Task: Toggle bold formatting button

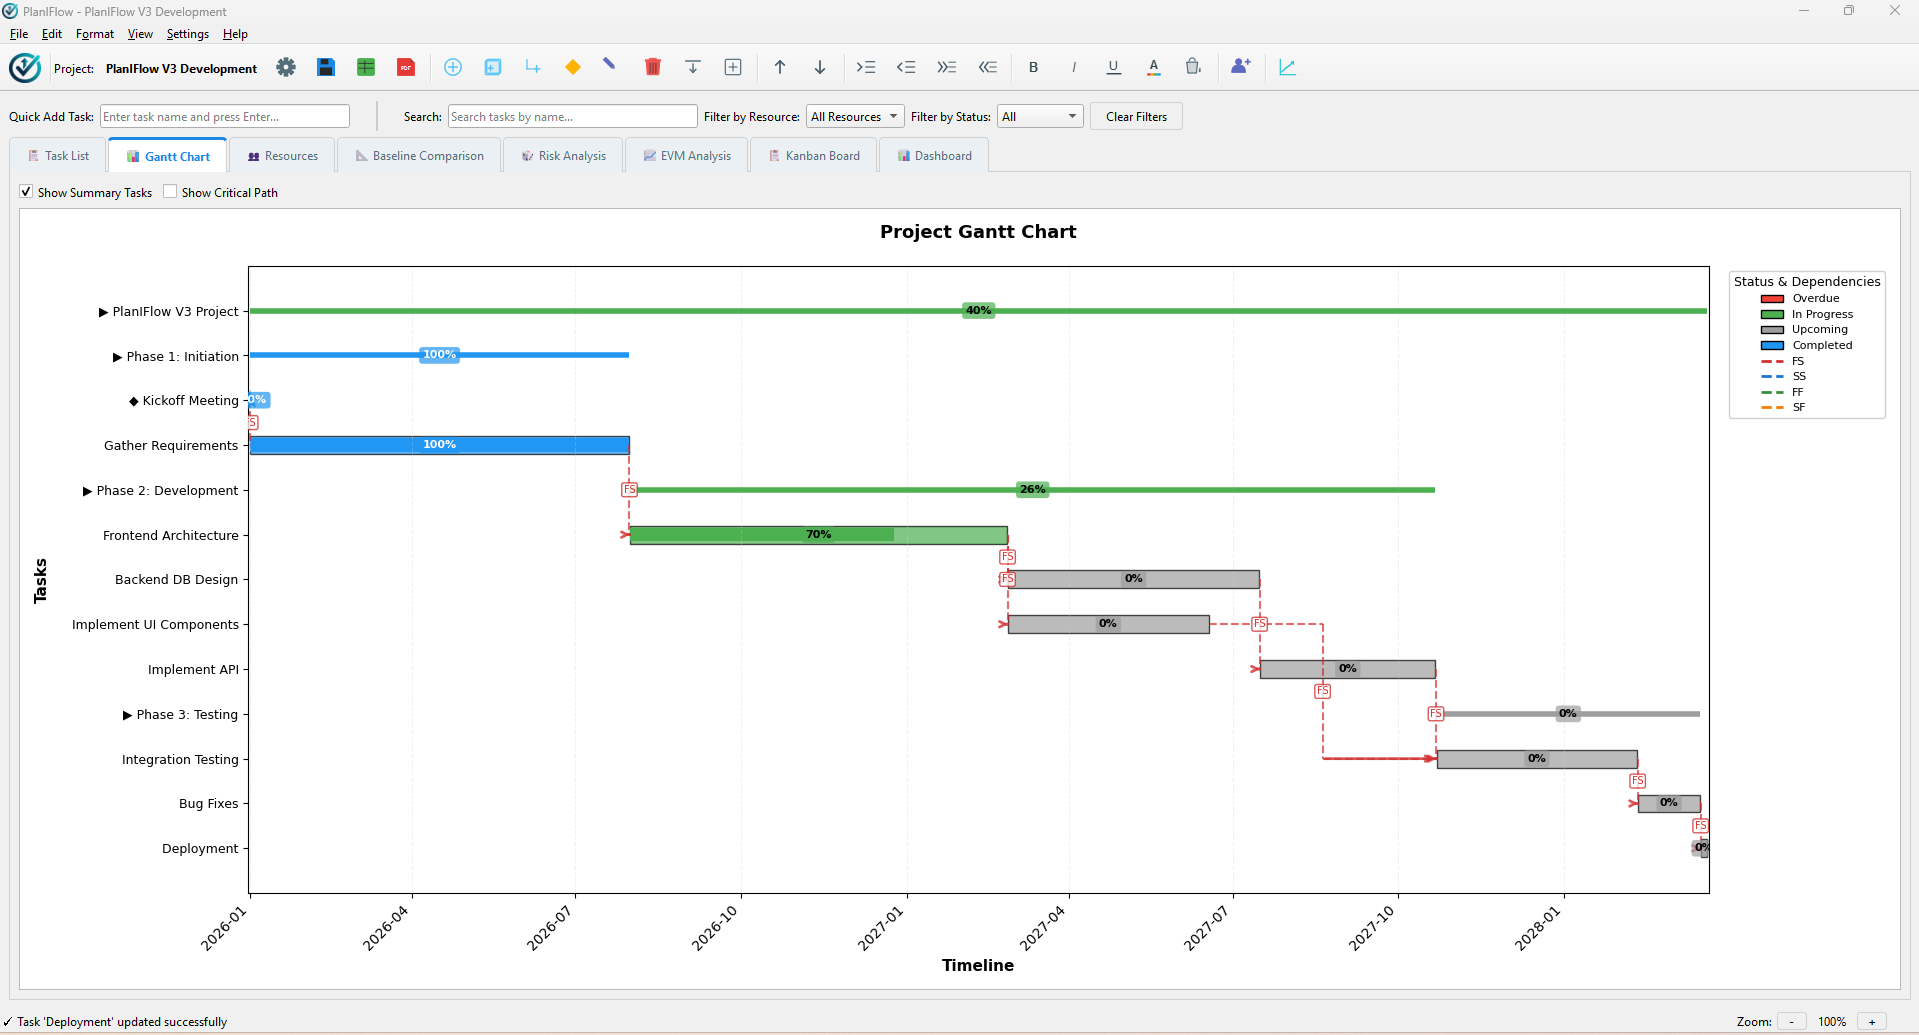Action: [x=1034, y=67]
